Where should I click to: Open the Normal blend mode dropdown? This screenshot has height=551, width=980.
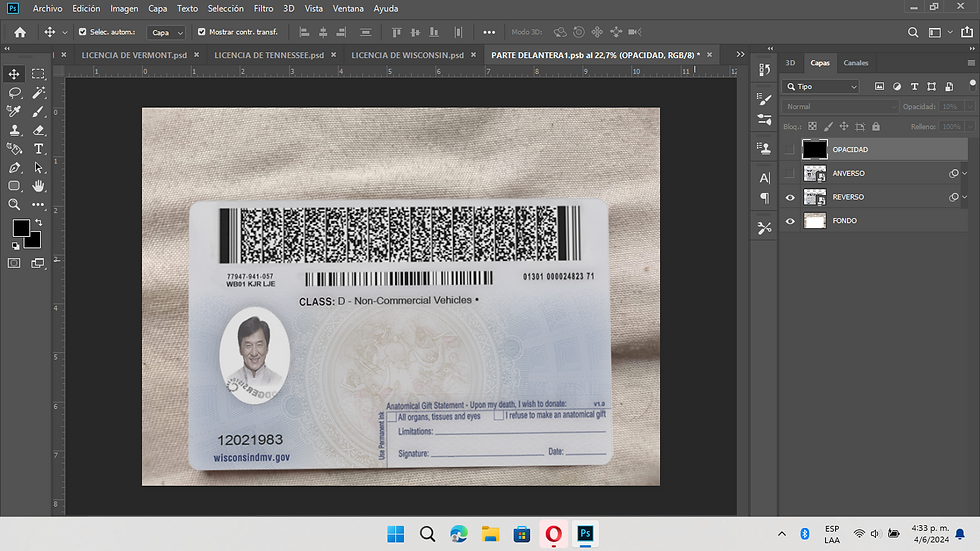(x=840, y=107)
